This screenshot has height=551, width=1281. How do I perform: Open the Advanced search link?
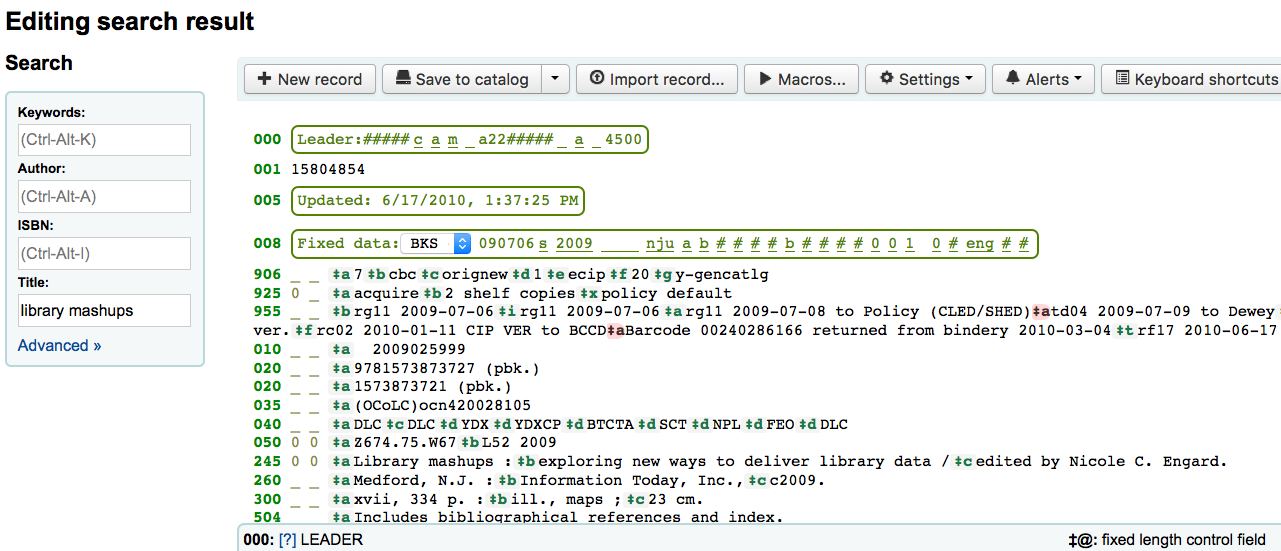tap(59, 345)
